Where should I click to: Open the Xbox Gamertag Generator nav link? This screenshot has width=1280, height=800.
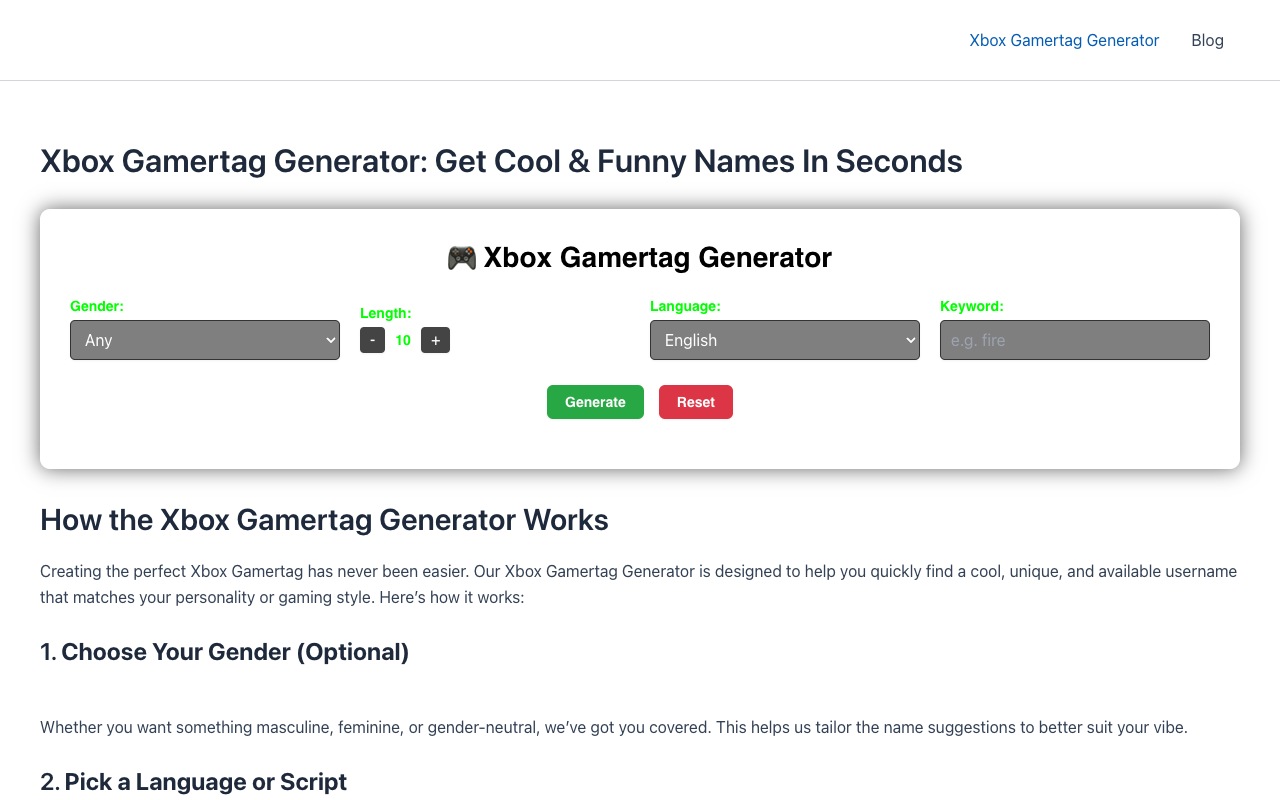(1064, 40)
